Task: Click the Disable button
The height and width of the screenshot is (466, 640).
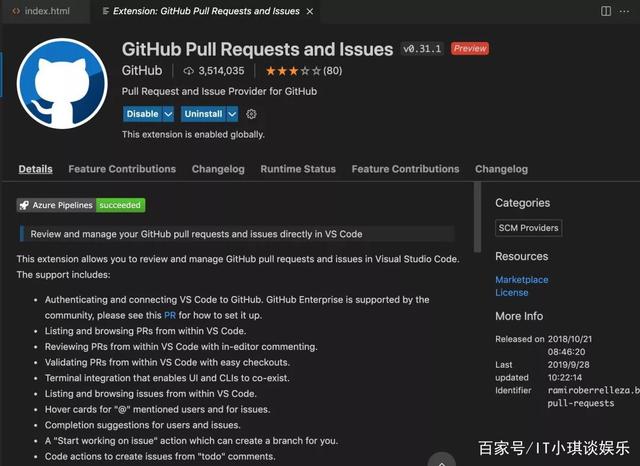Action: tap(142, 114)
